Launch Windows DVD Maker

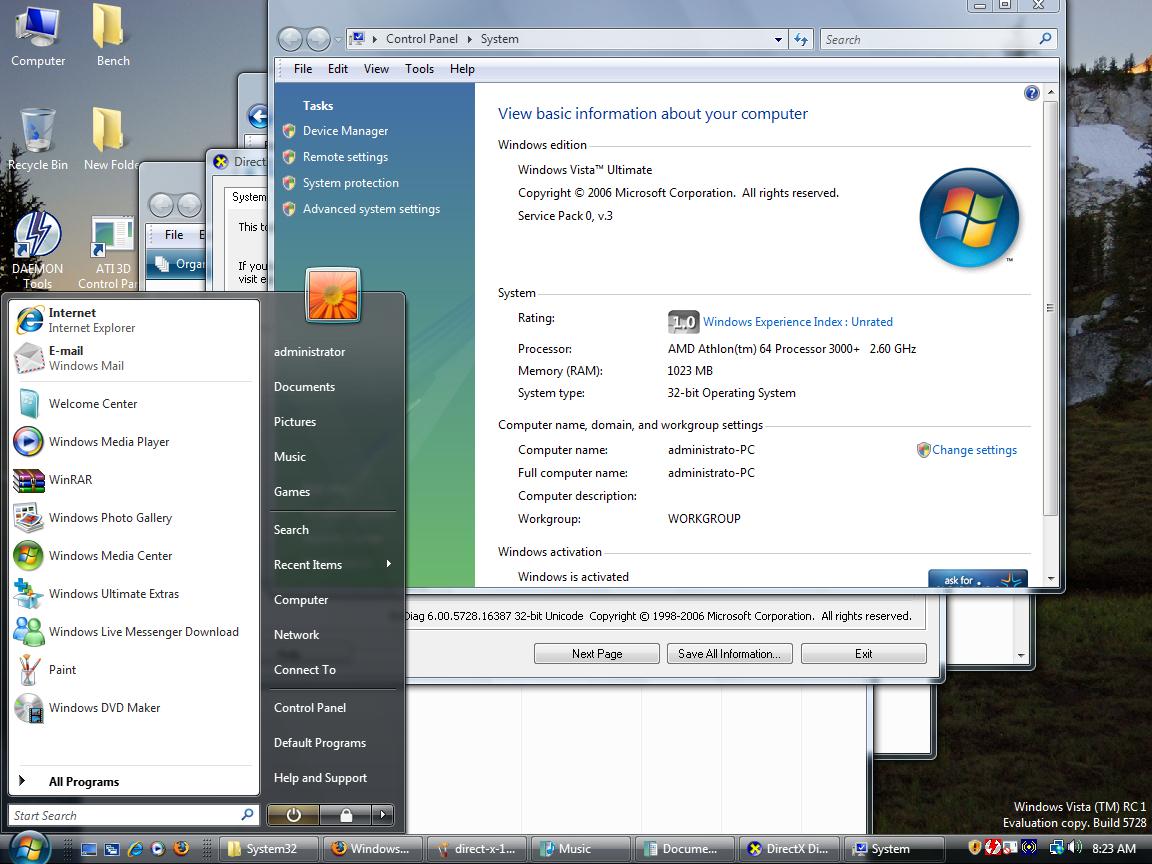[104, 708]
